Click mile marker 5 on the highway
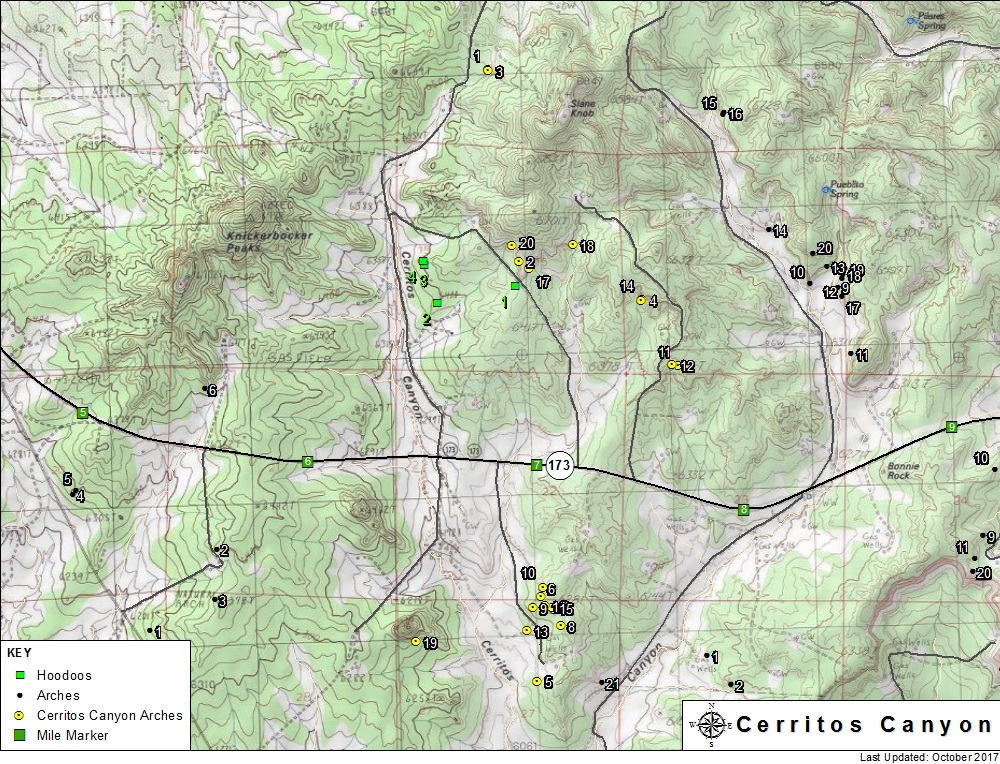The height and width of the screenshot is (764, 1000). 83,412
